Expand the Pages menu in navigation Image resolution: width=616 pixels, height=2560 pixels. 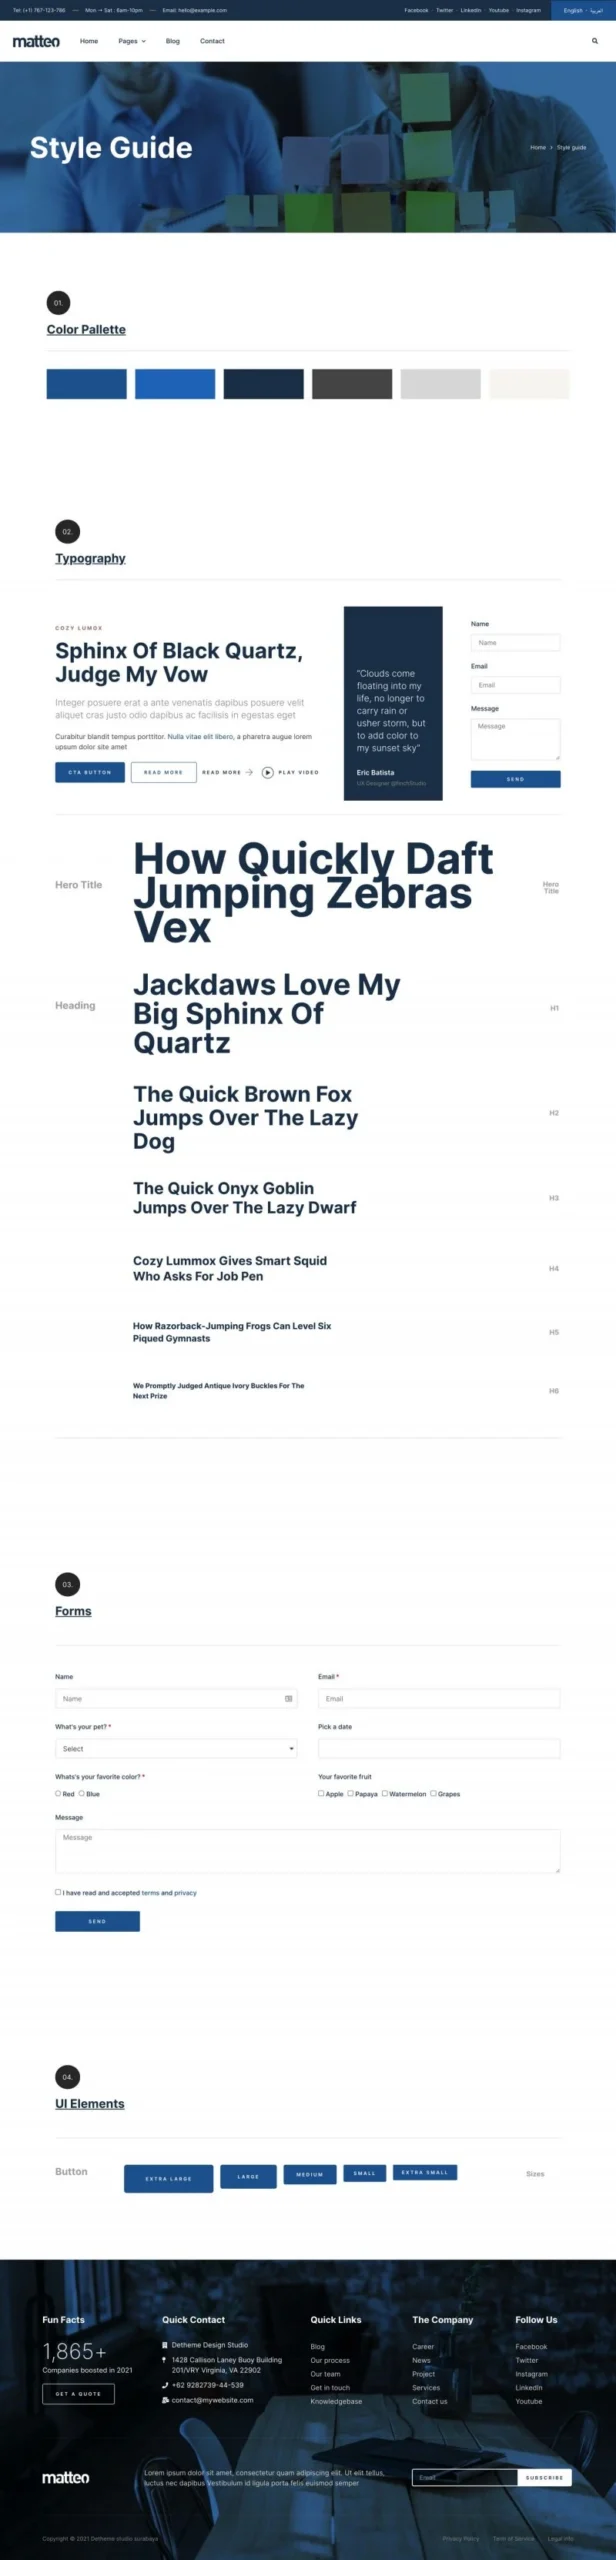[x=132, y=41]
